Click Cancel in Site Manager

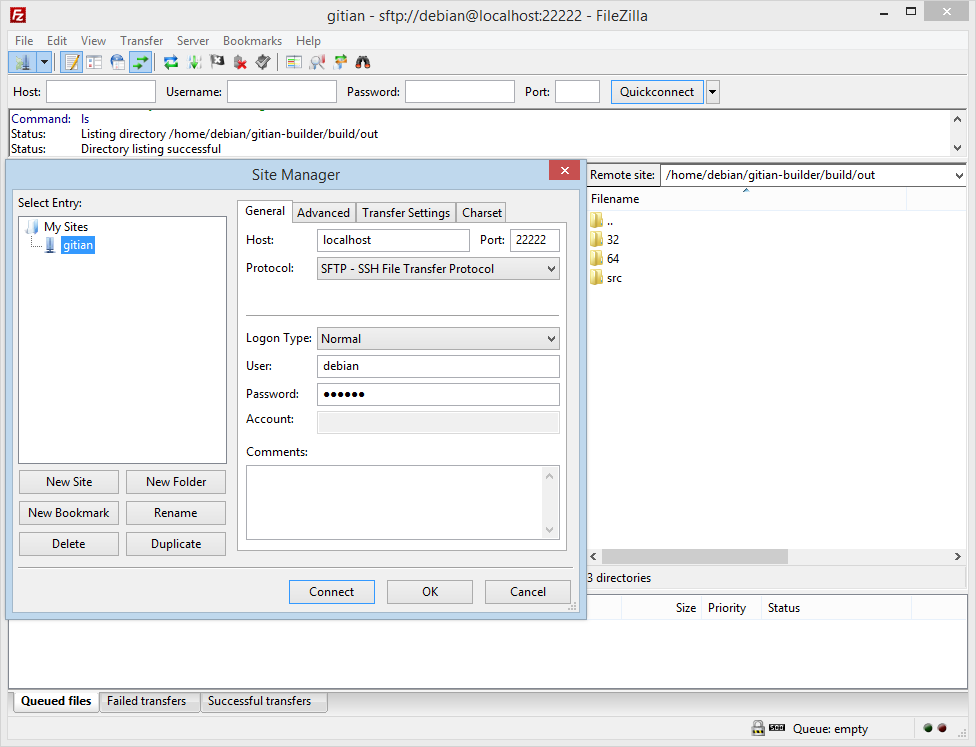[x=528, y=592]
